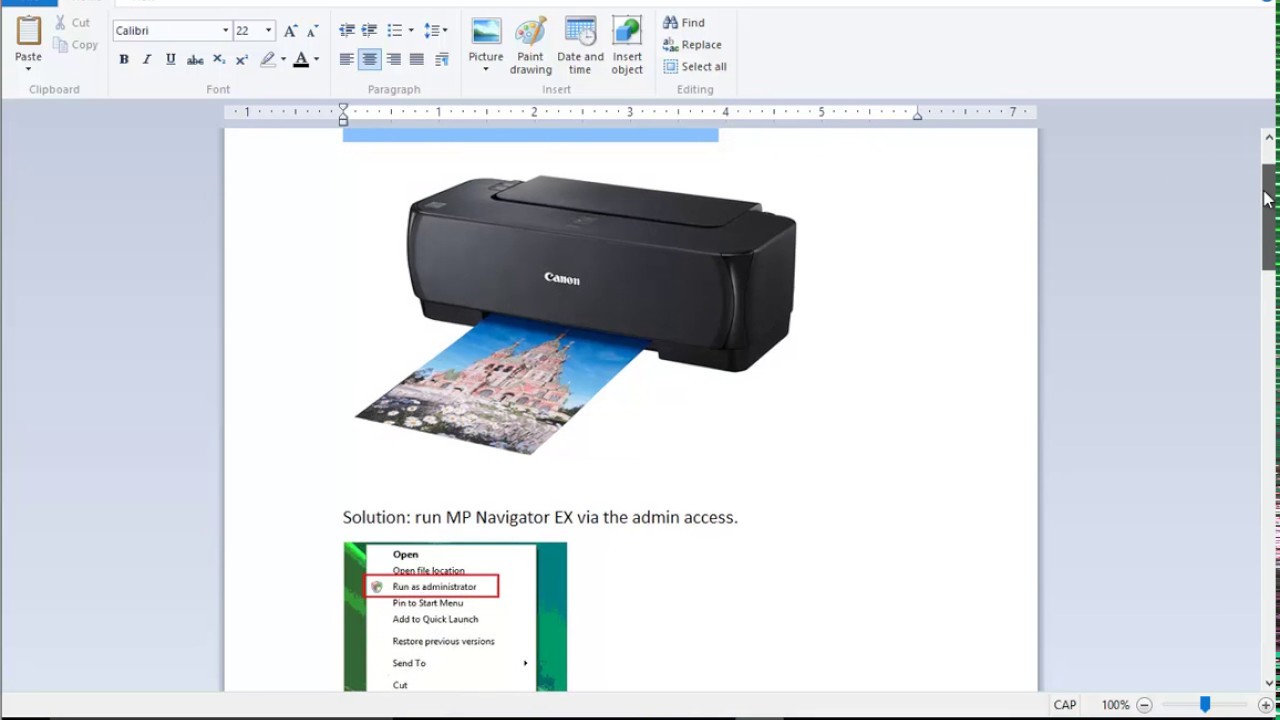
Task: Apply the text highlight color
Action: pyautogui.click(x=267, y=60)
